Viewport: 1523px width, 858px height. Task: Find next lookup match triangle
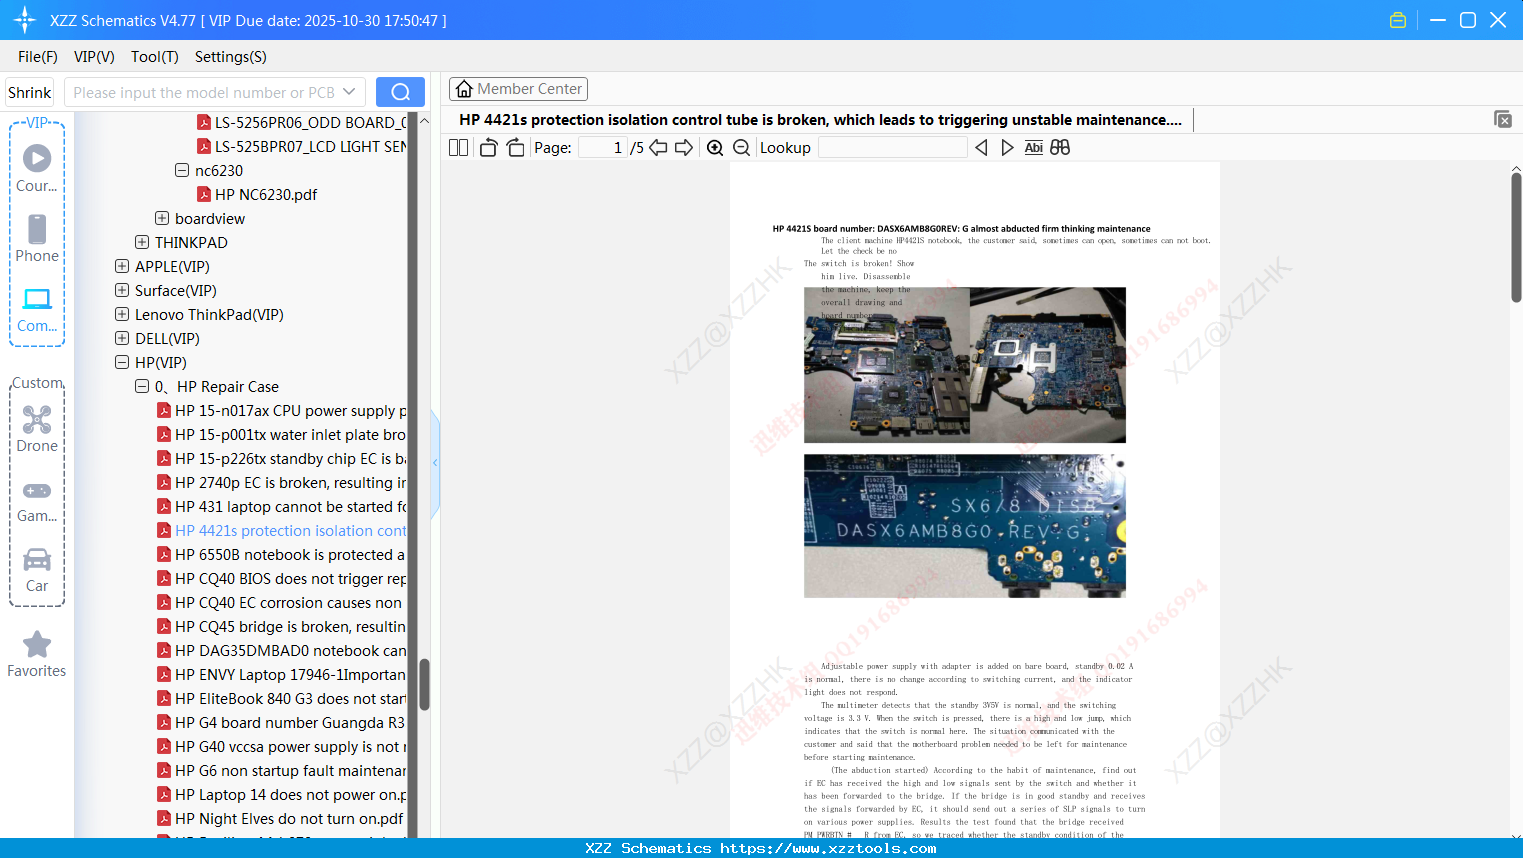(1007, 147)
